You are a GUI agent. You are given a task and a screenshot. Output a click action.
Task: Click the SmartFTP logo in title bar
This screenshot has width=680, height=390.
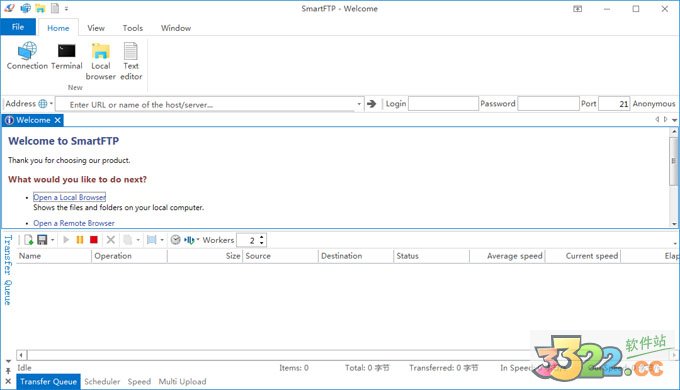pos(10,8)
